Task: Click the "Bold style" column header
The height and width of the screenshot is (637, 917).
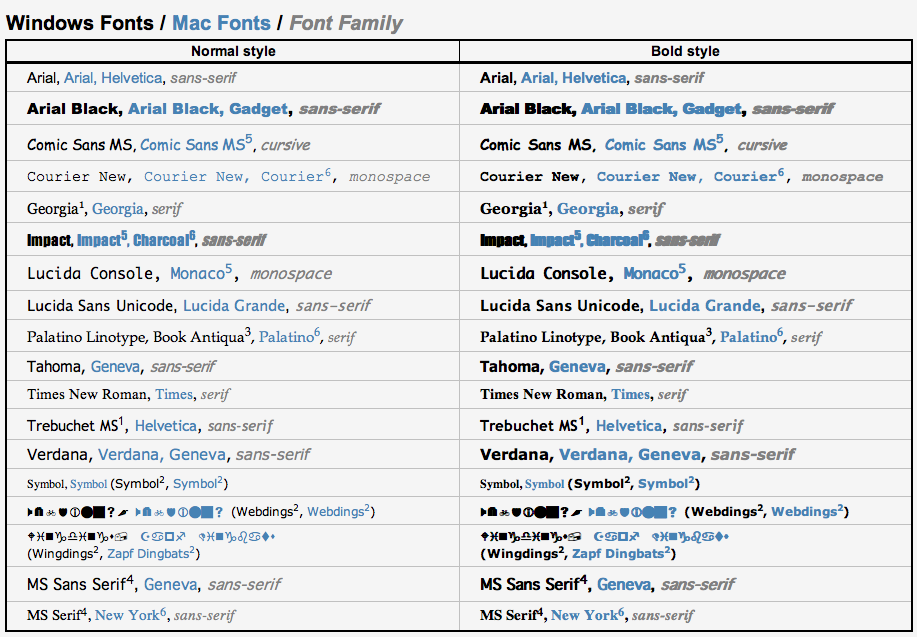Action: tap(685, 51)
